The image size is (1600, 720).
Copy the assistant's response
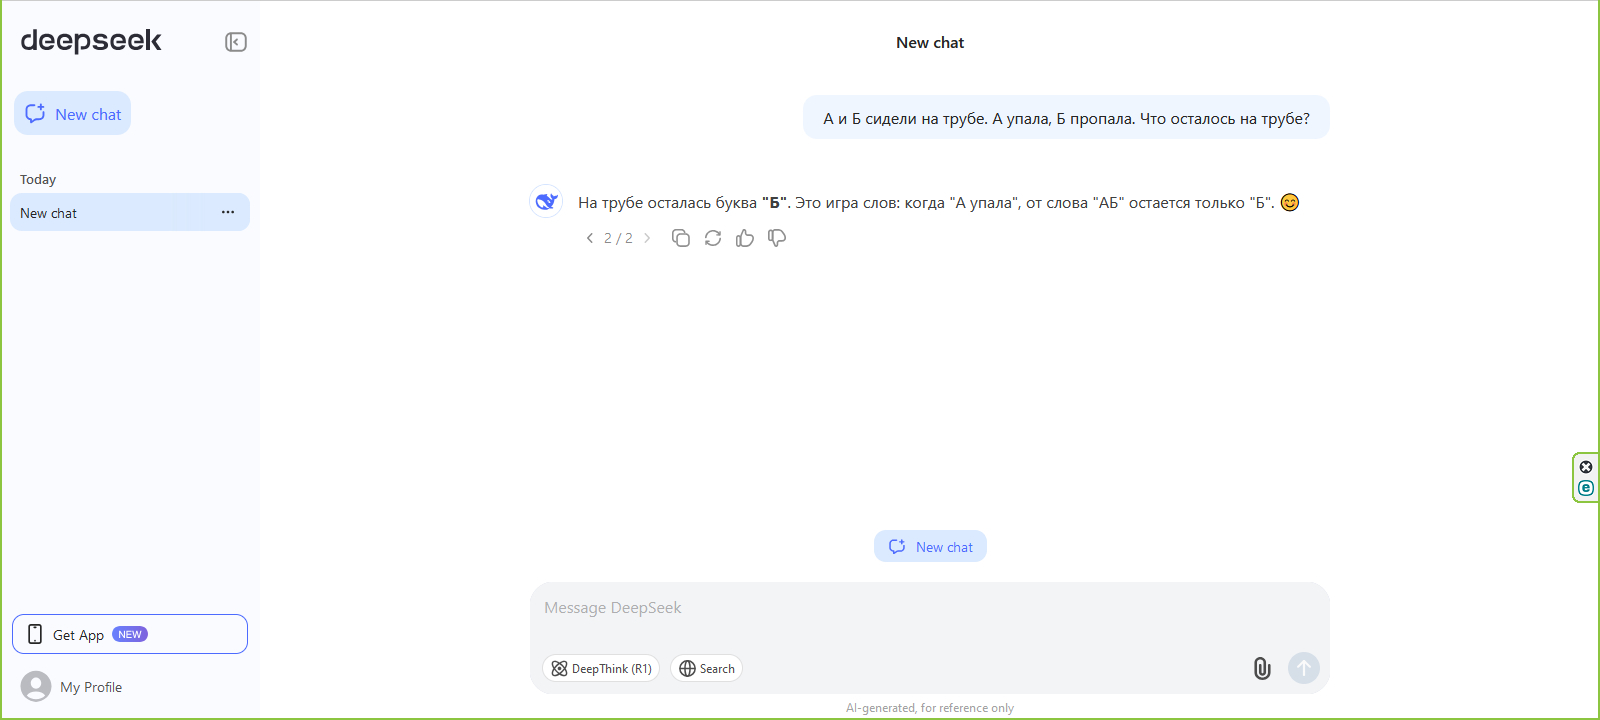point(681,238)
